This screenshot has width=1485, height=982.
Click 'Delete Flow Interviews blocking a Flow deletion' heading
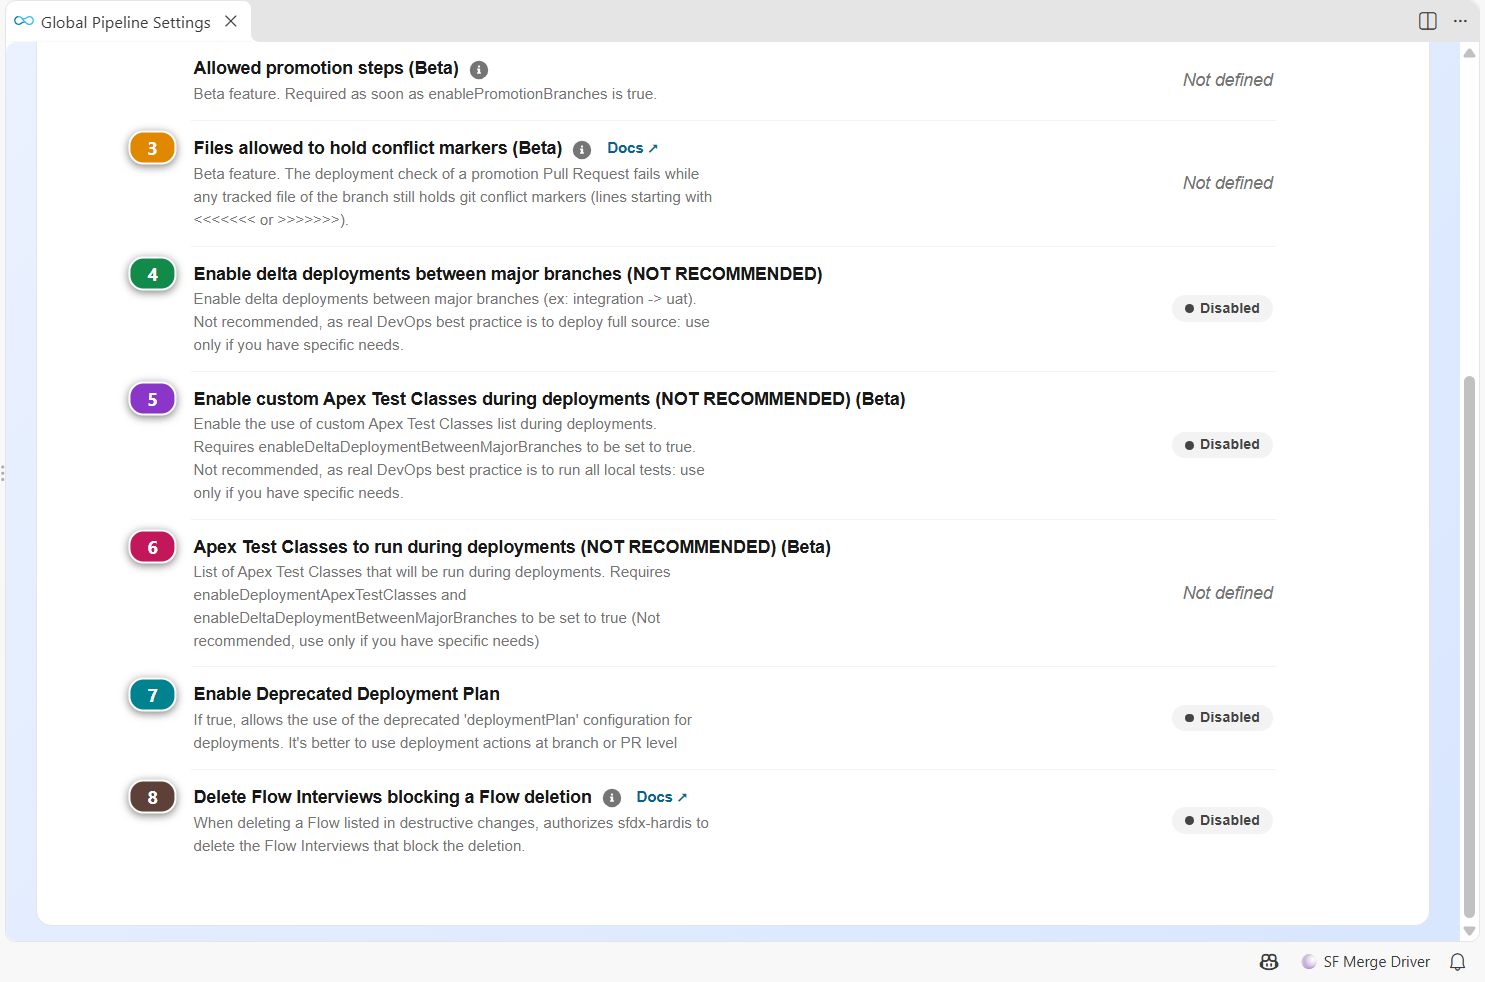[393, 797]
